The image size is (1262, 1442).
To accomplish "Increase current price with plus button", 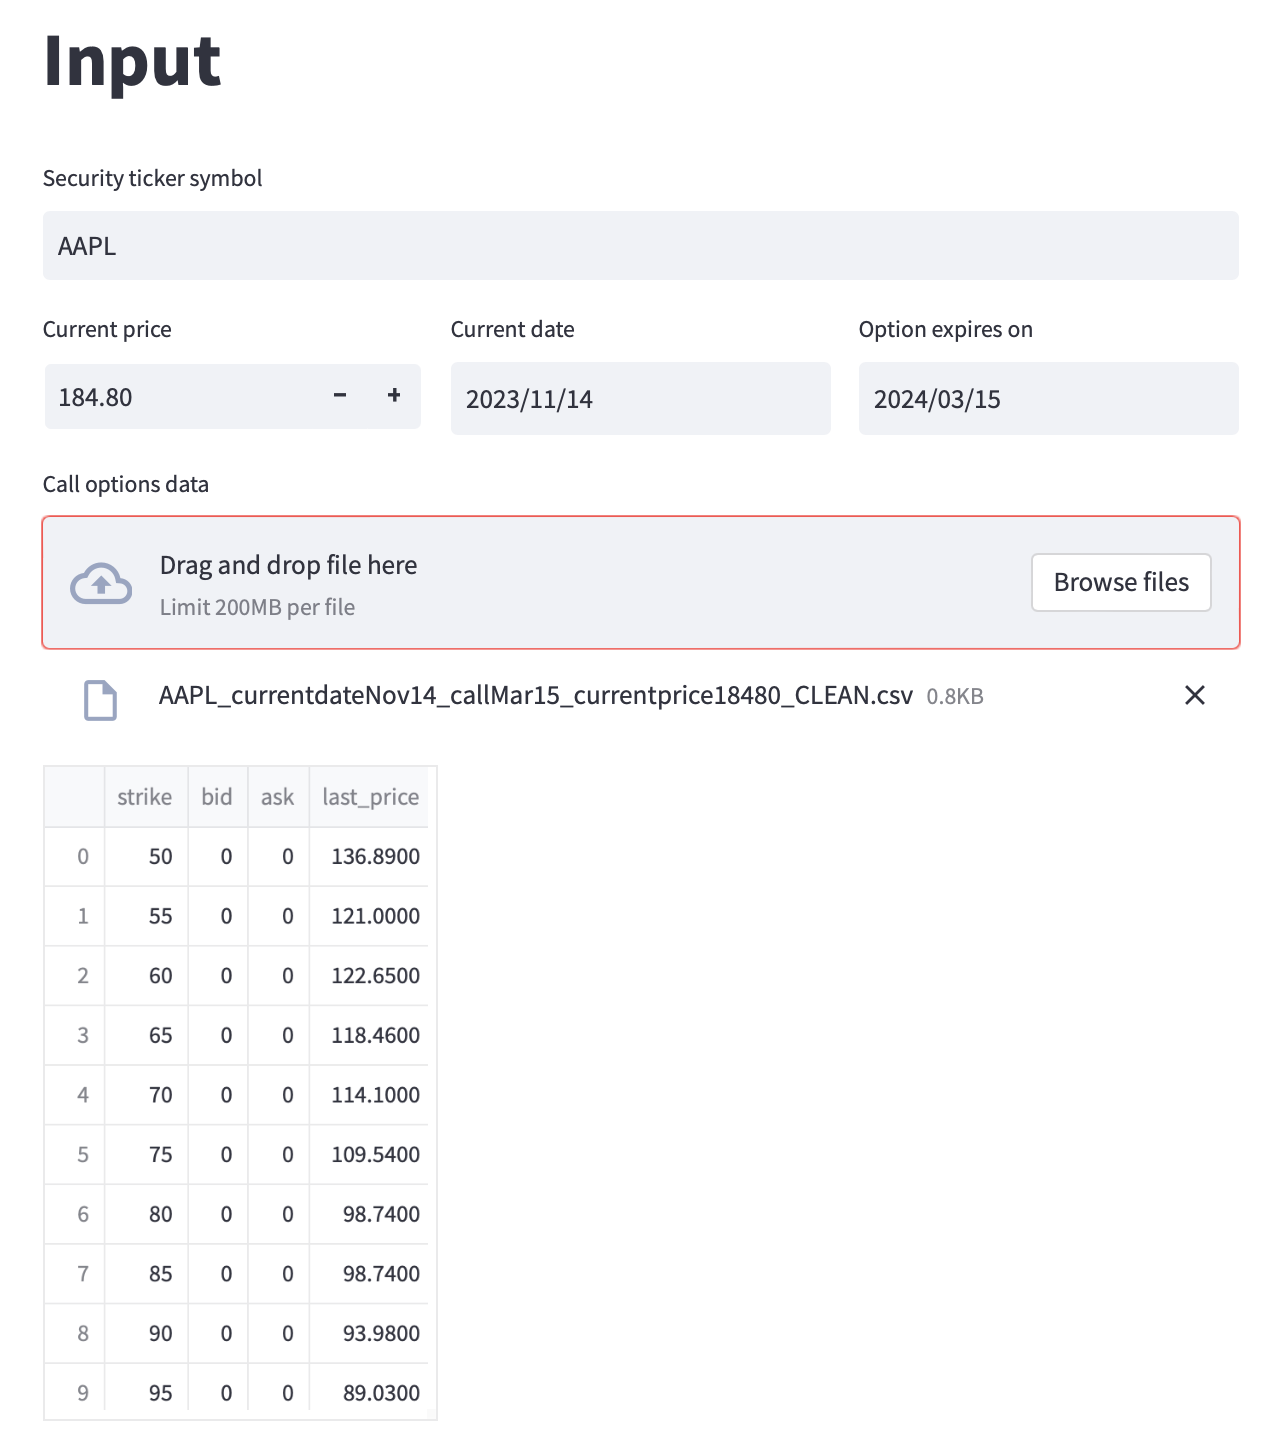I will click(394, 396).
